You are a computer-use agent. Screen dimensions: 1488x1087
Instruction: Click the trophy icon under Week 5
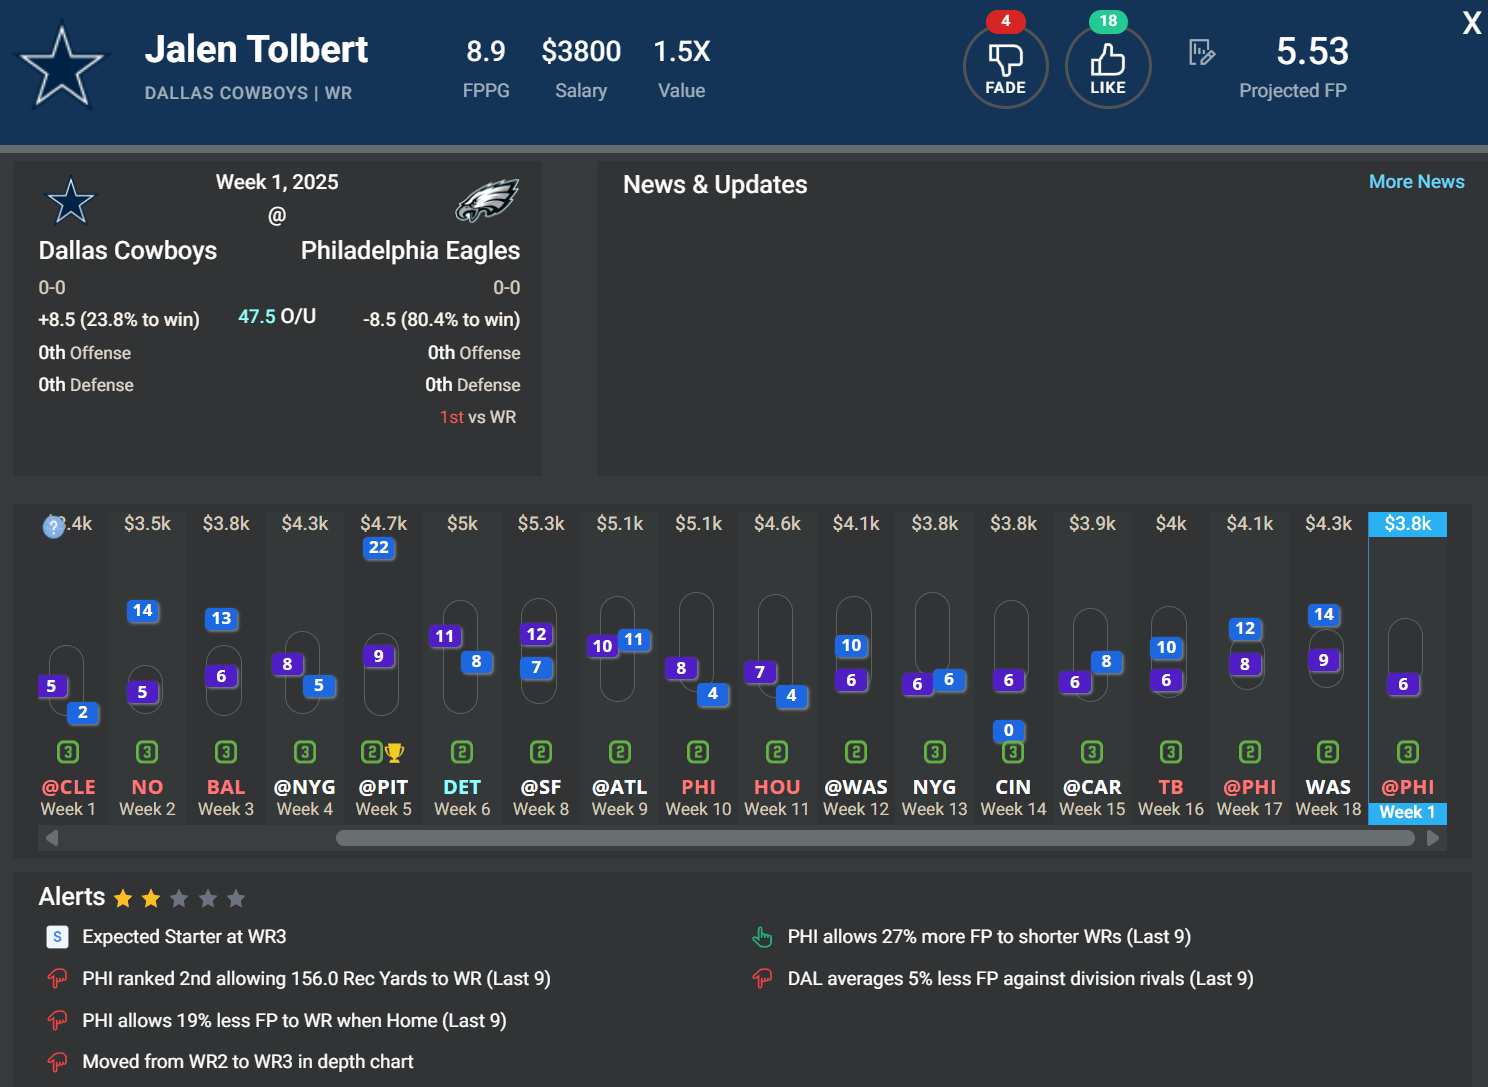coord(395,752)
